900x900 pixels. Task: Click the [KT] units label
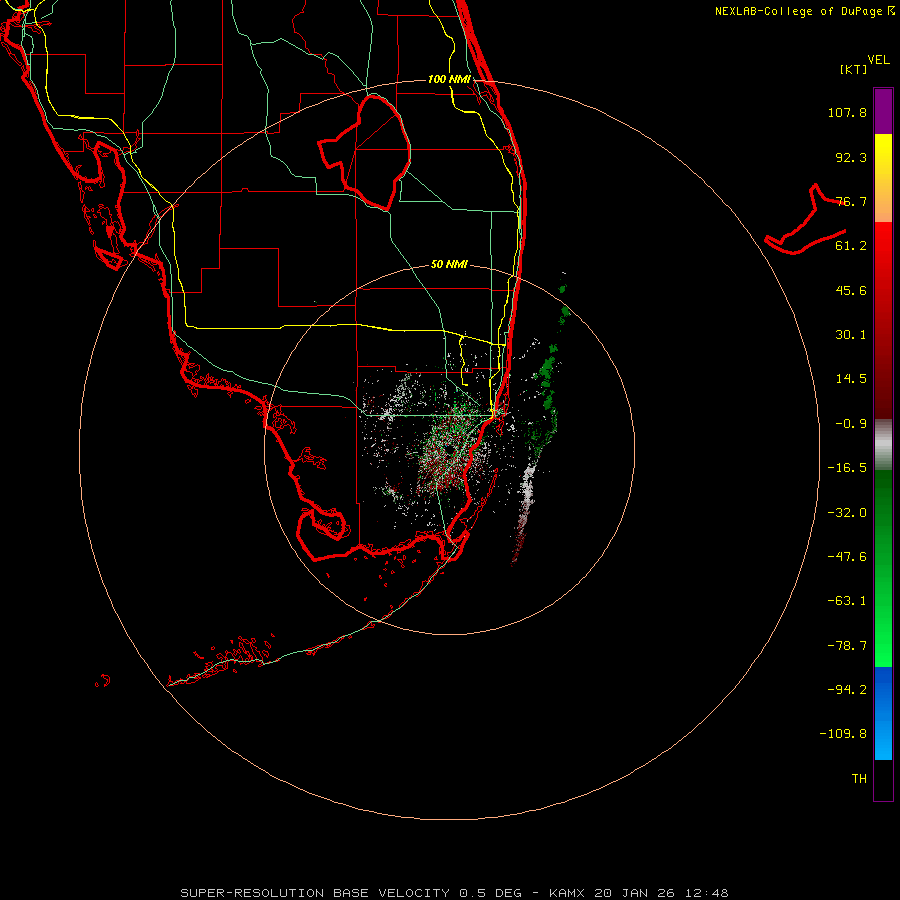point(853,69)
